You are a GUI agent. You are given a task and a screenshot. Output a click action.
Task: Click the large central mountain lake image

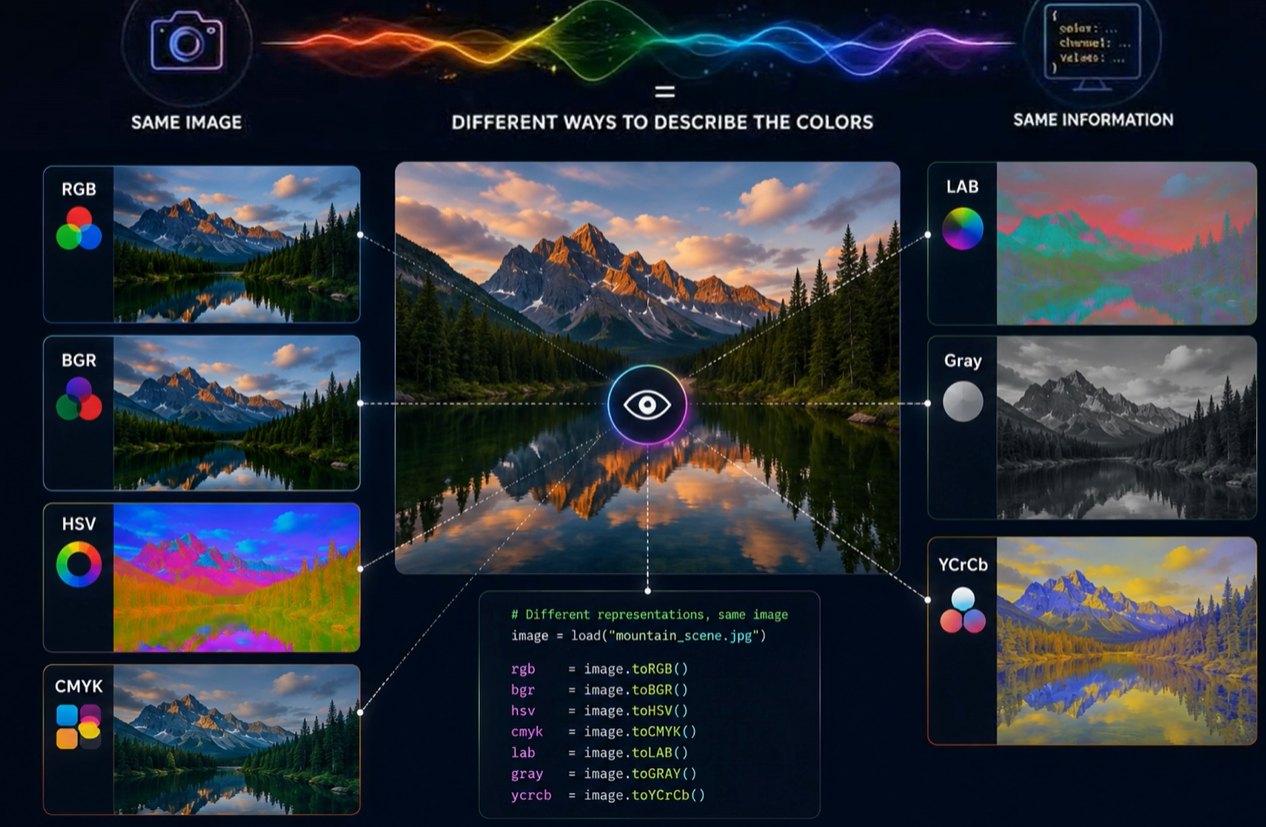pyautogui.click(x=647, y=367)
